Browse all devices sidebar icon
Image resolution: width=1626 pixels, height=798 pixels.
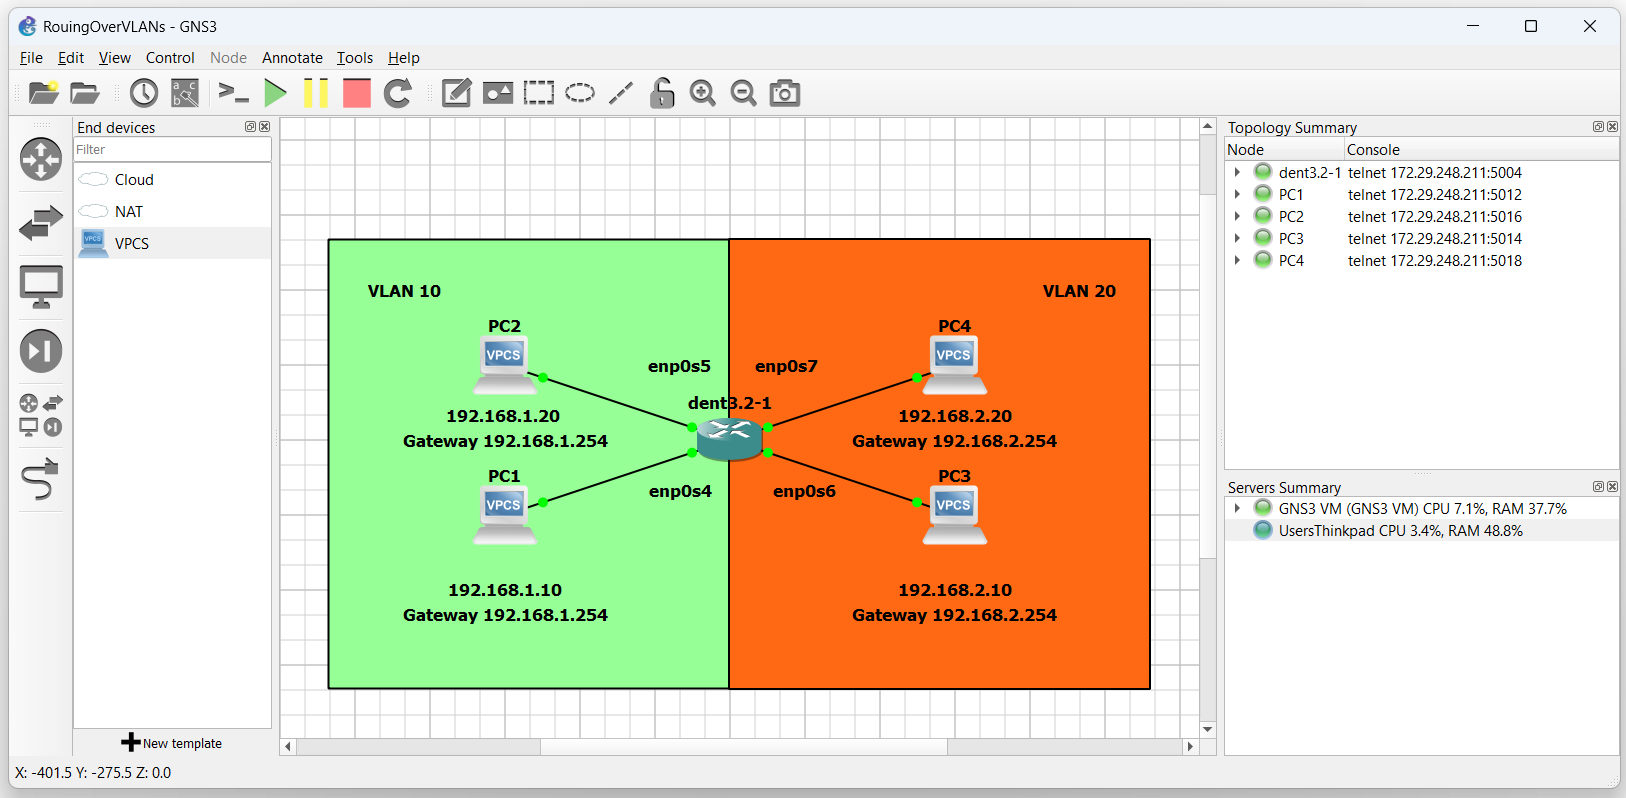[x=41, y=415]
